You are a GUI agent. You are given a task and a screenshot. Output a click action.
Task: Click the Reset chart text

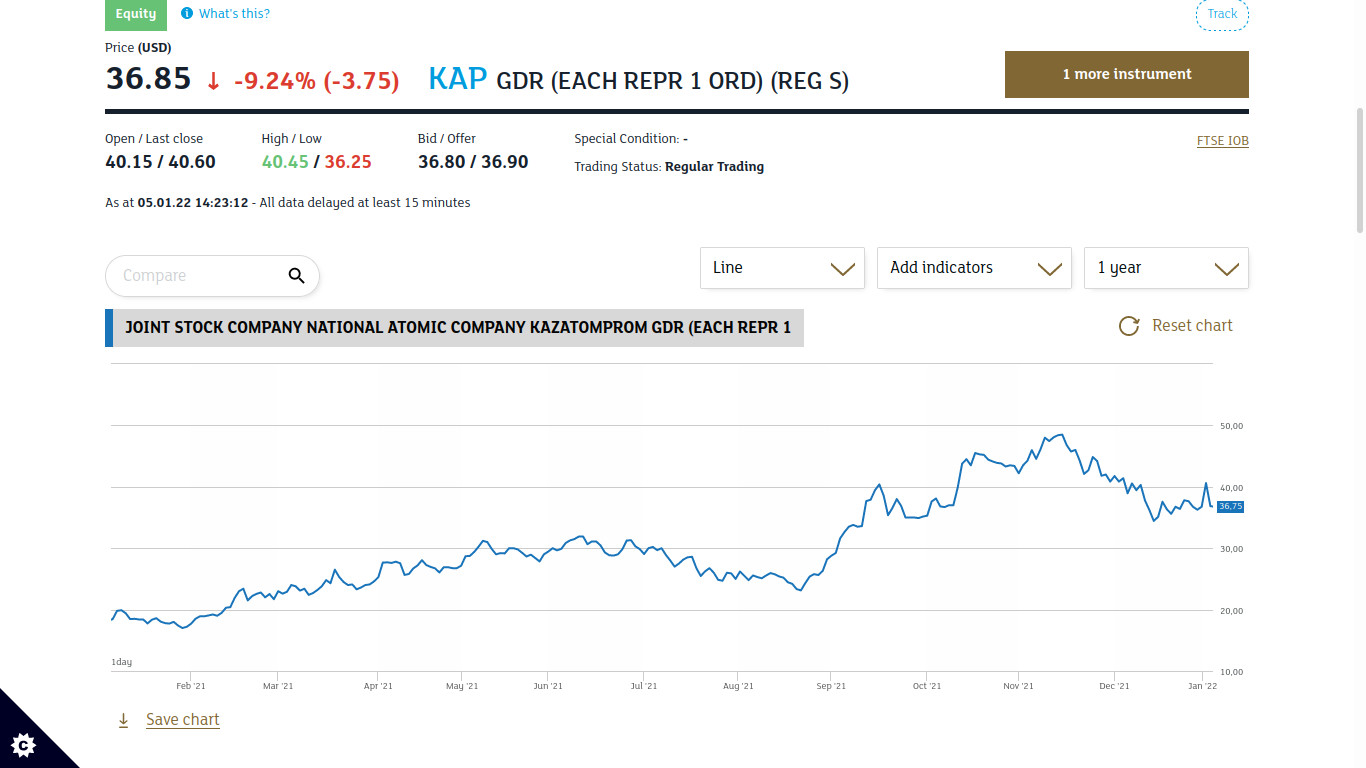(1192, 326)
